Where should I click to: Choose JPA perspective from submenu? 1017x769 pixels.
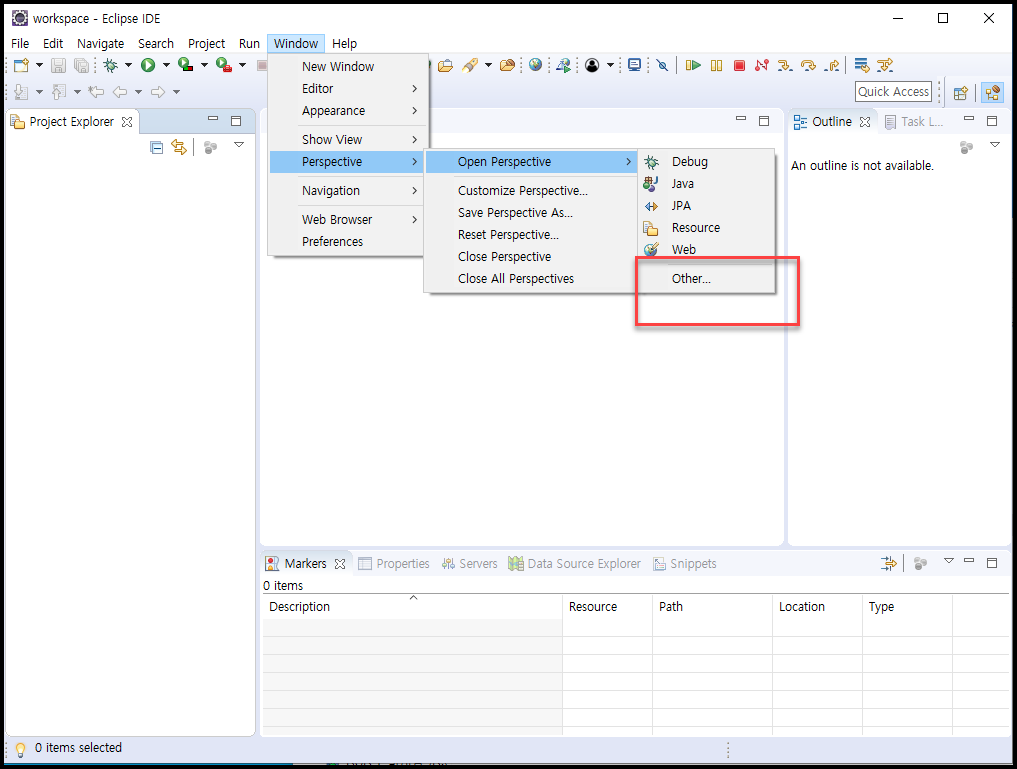tap(707, 206)
